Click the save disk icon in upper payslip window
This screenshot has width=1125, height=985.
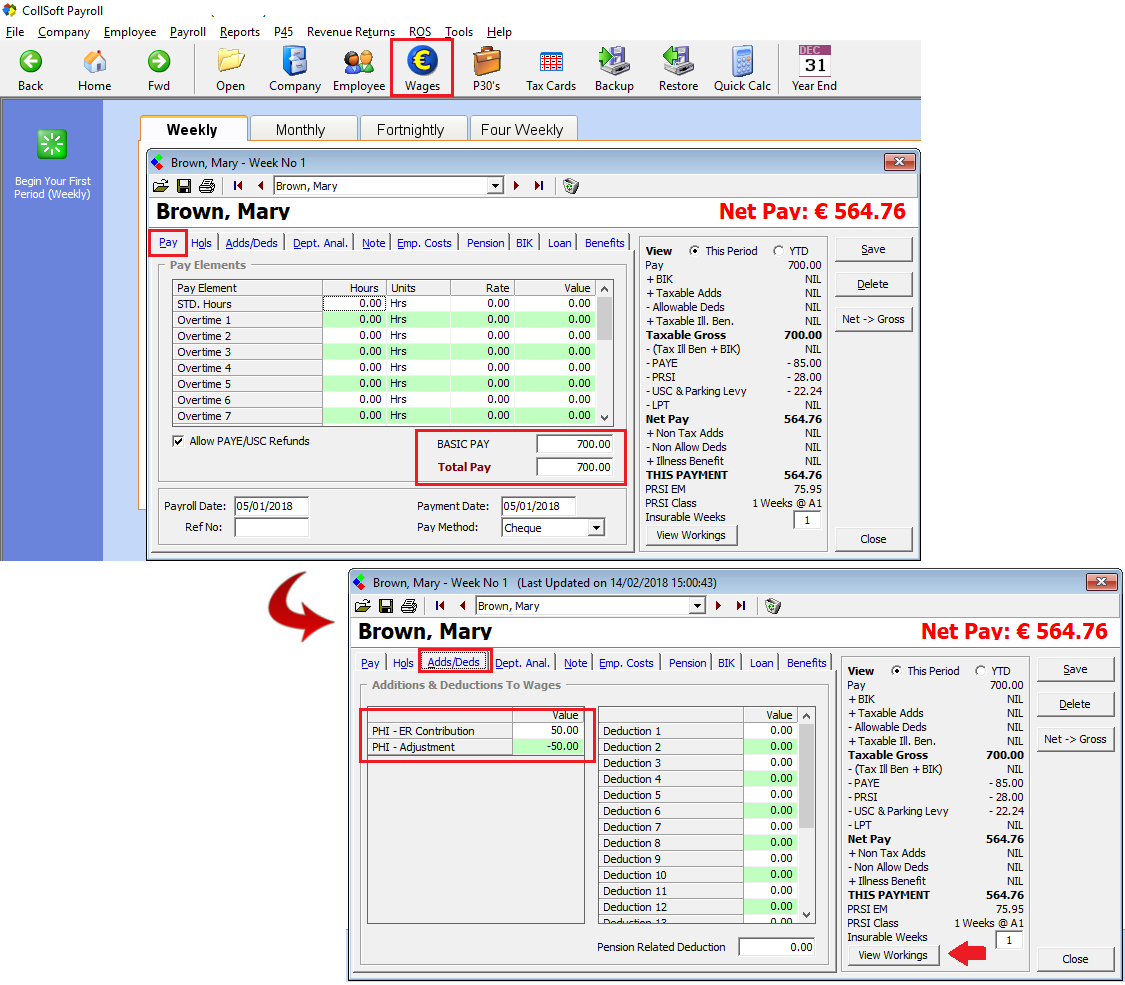pos(184,186)
